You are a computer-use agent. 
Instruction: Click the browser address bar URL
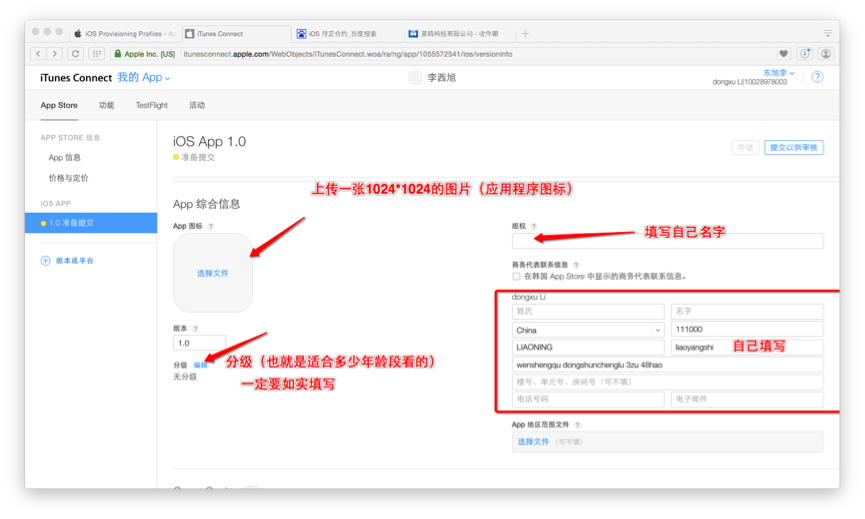pyautogui.click(x=348, y=54)
